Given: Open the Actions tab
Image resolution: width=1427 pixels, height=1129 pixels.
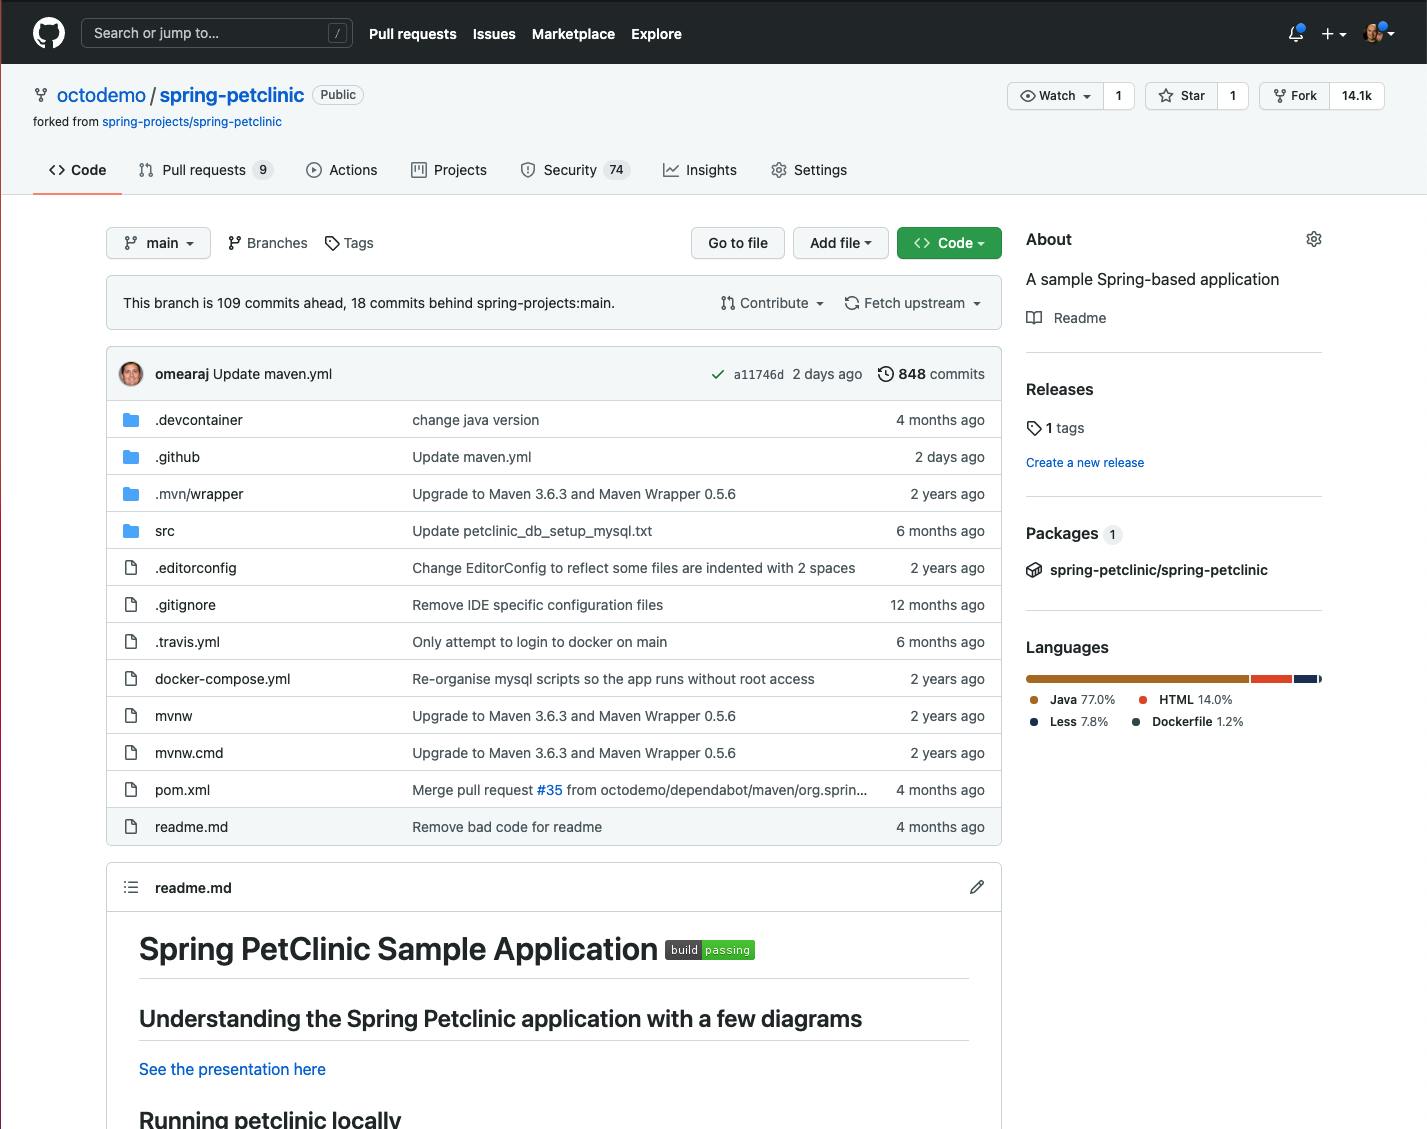Looking at the screenshot, I should click(x=341, y=170).
